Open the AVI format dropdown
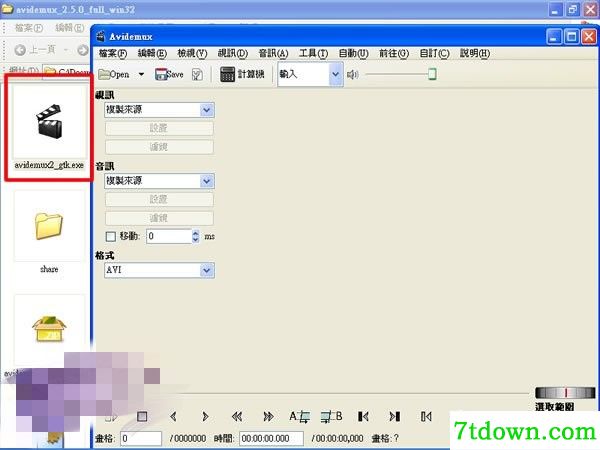Image resolution: width=600 pixels, height=450 pixels. point(159,270)
